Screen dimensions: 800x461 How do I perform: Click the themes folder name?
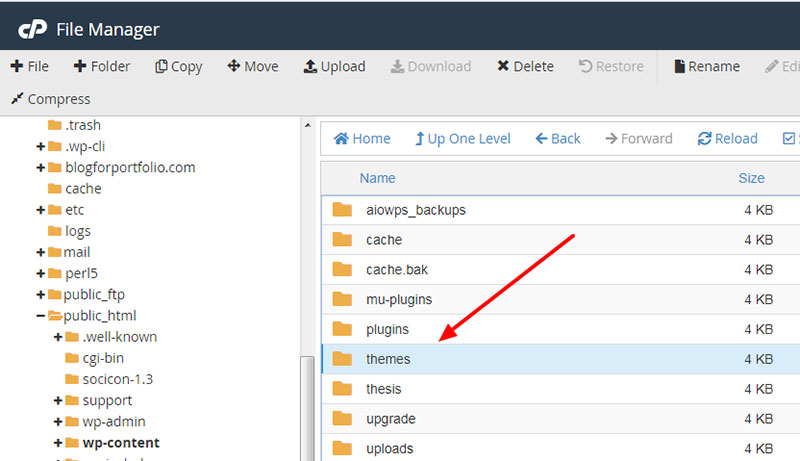click(x=388, y=359)
